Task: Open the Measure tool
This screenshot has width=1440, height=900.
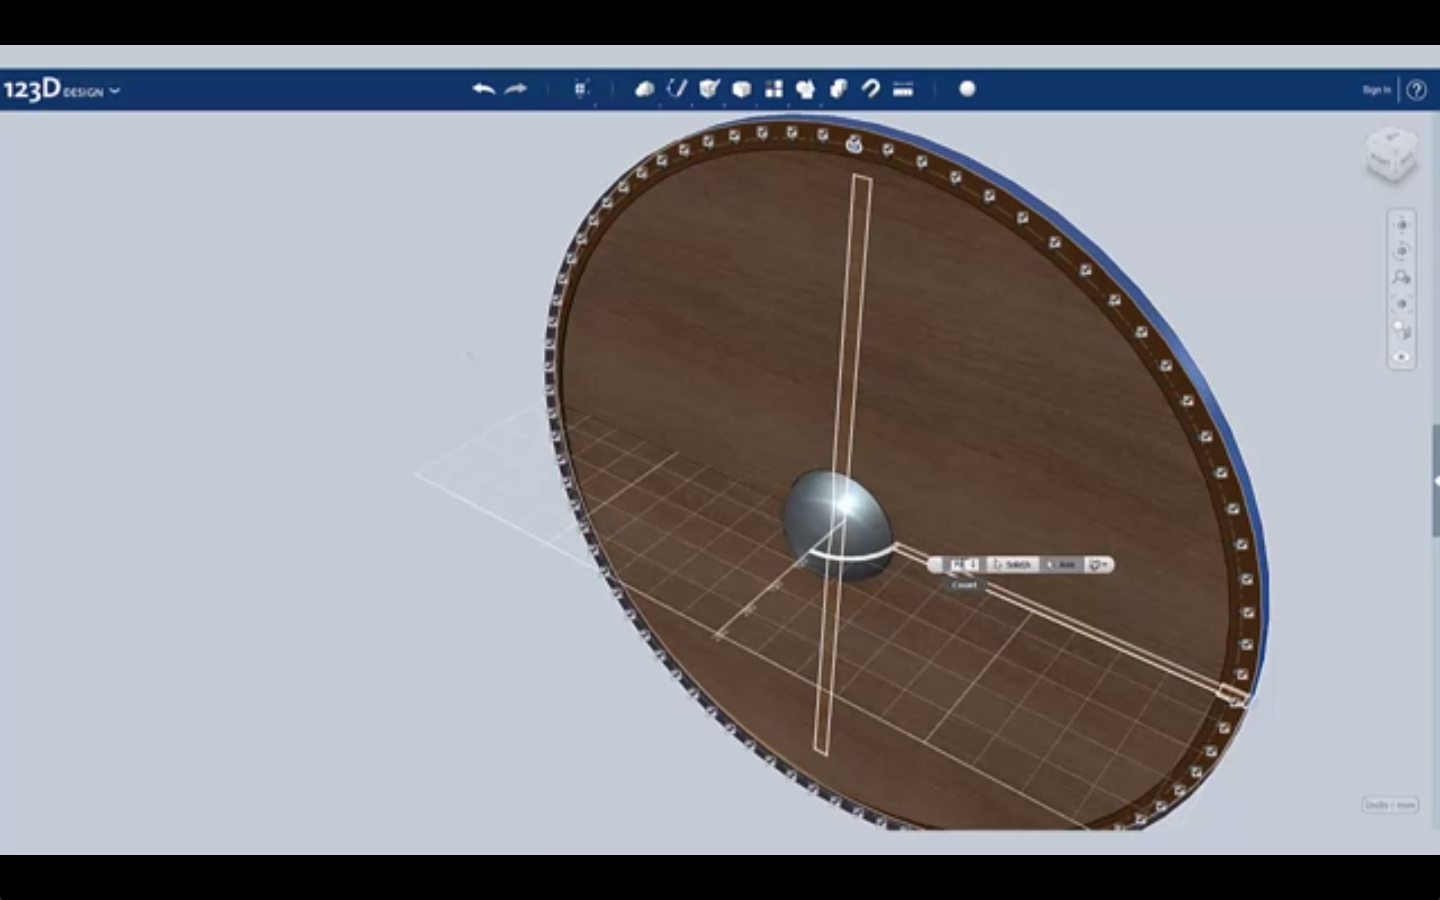Action: point(903,89)
